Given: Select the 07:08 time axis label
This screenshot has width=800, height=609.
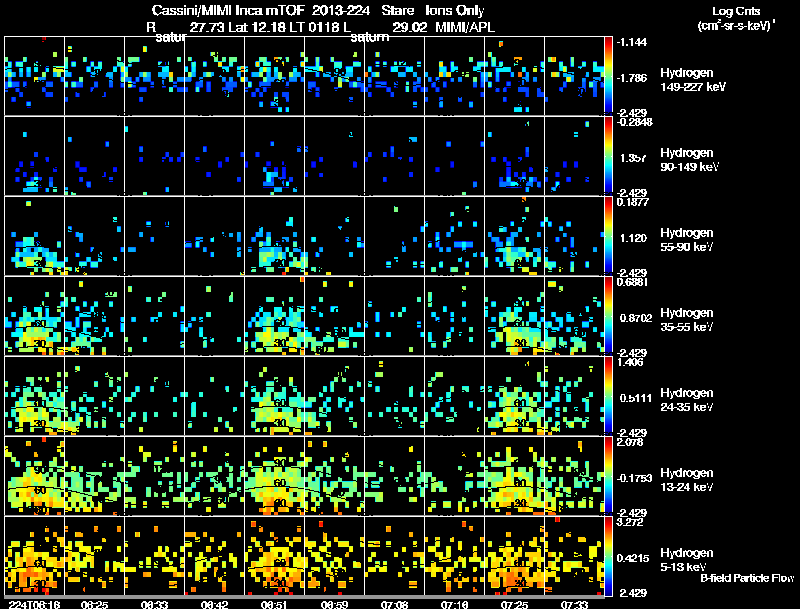Looking at the screenshot, I should 394,604.
